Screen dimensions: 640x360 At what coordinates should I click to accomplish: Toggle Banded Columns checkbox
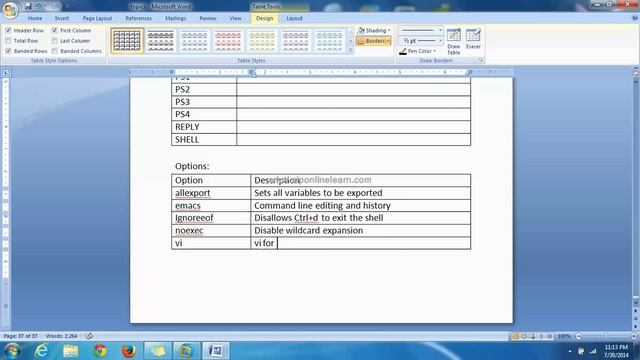[x=55, y=51]
